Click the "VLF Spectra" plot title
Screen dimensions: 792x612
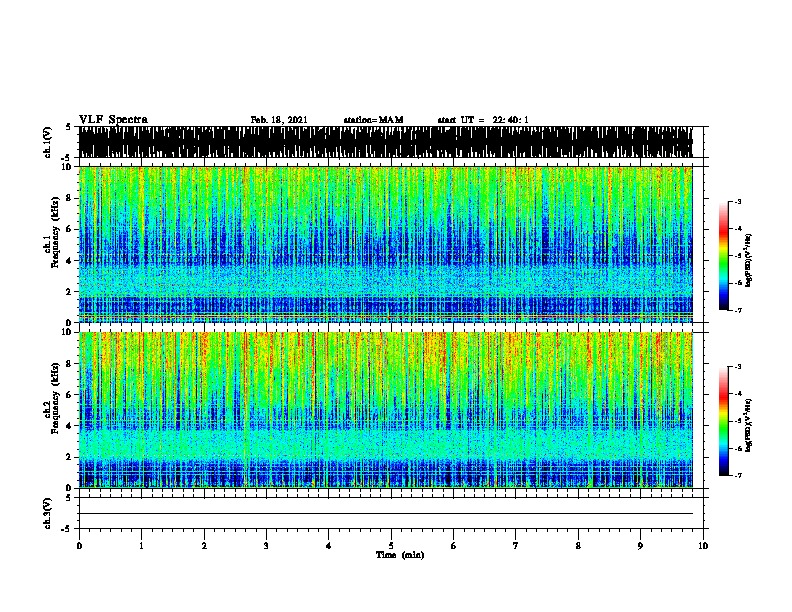click(113, 120)
